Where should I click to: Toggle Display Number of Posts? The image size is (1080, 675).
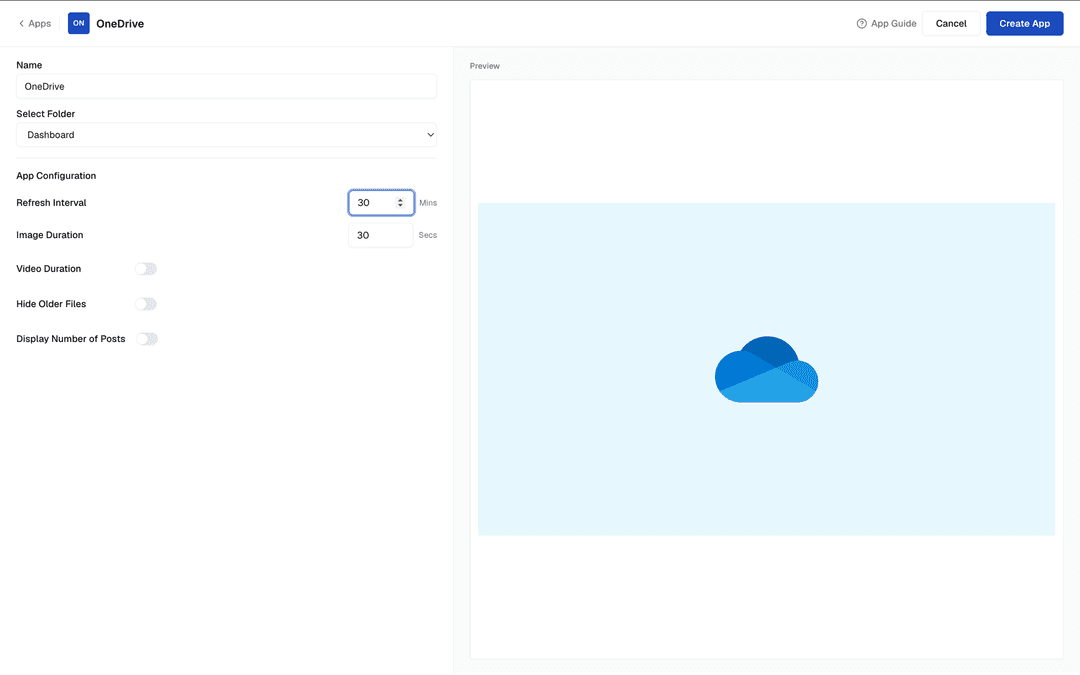(147, 339)
